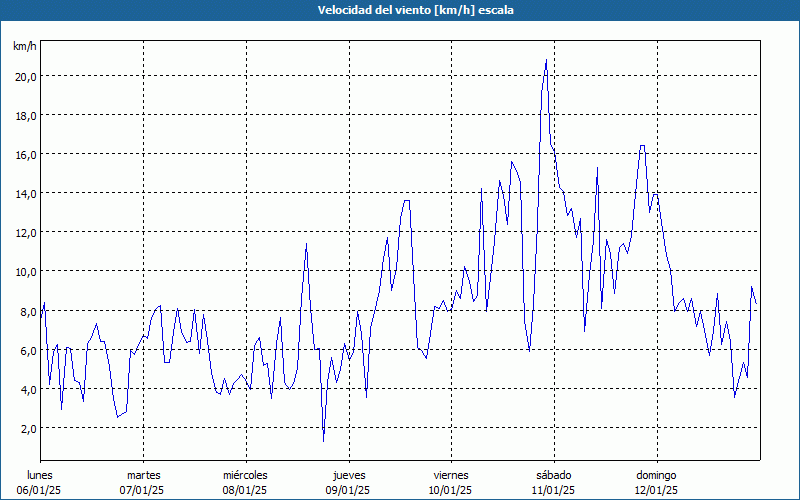The width and height of the screenshot is (800, 500).
Task: Click the 16,0 y-axis value
Action: click(x=26, y=155)
